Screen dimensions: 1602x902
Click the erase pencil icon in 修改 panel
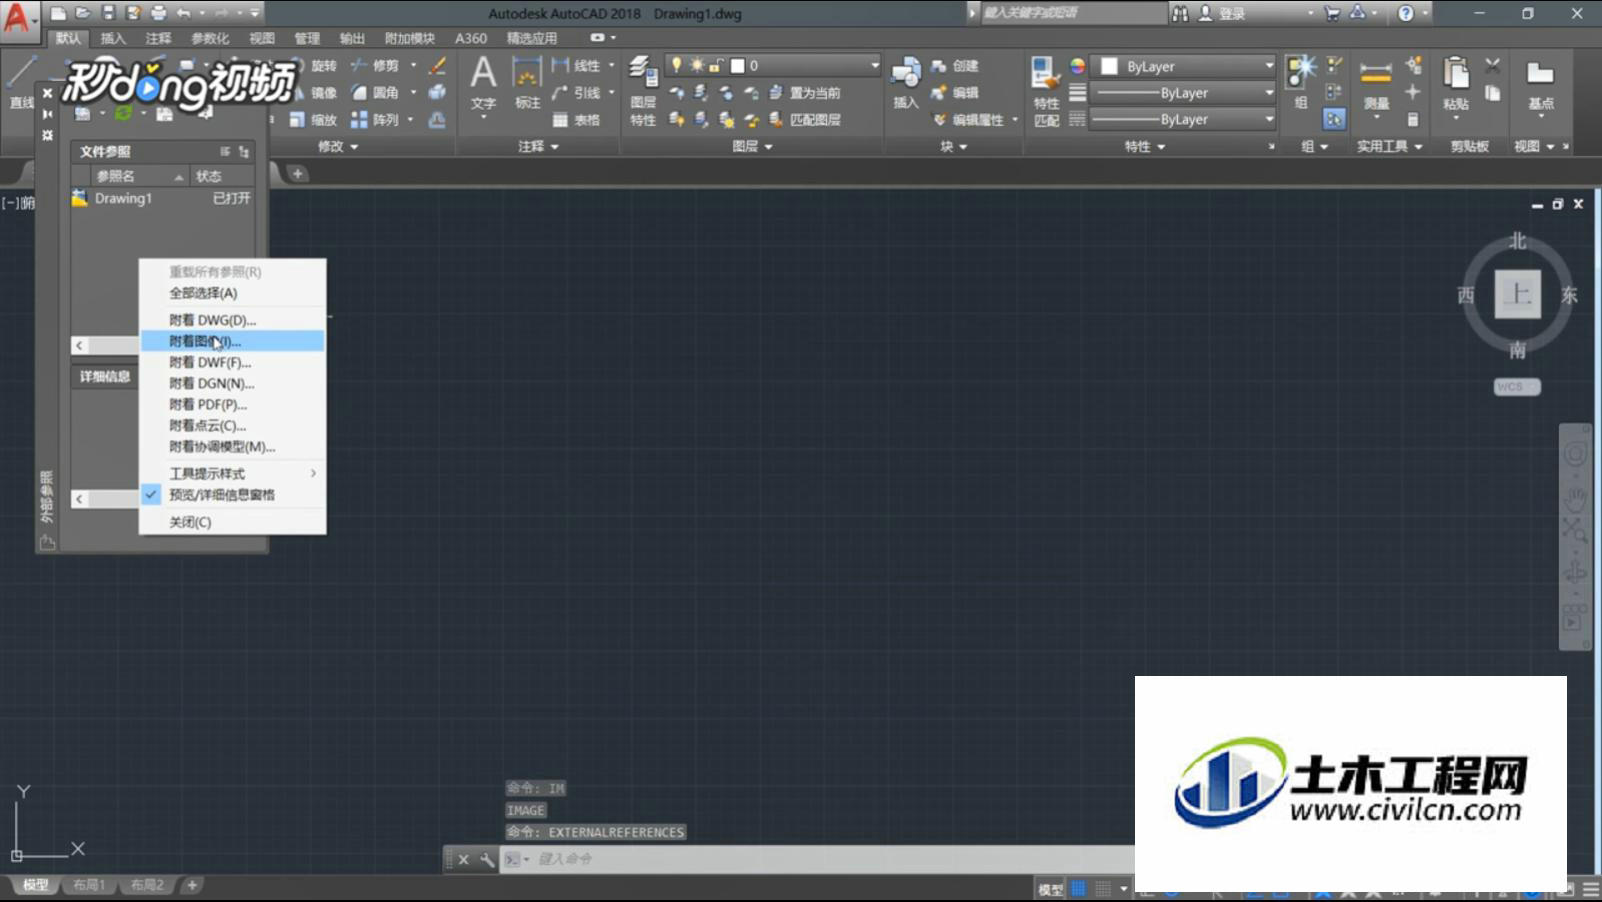pyautogui.click(x=437, y=66)
